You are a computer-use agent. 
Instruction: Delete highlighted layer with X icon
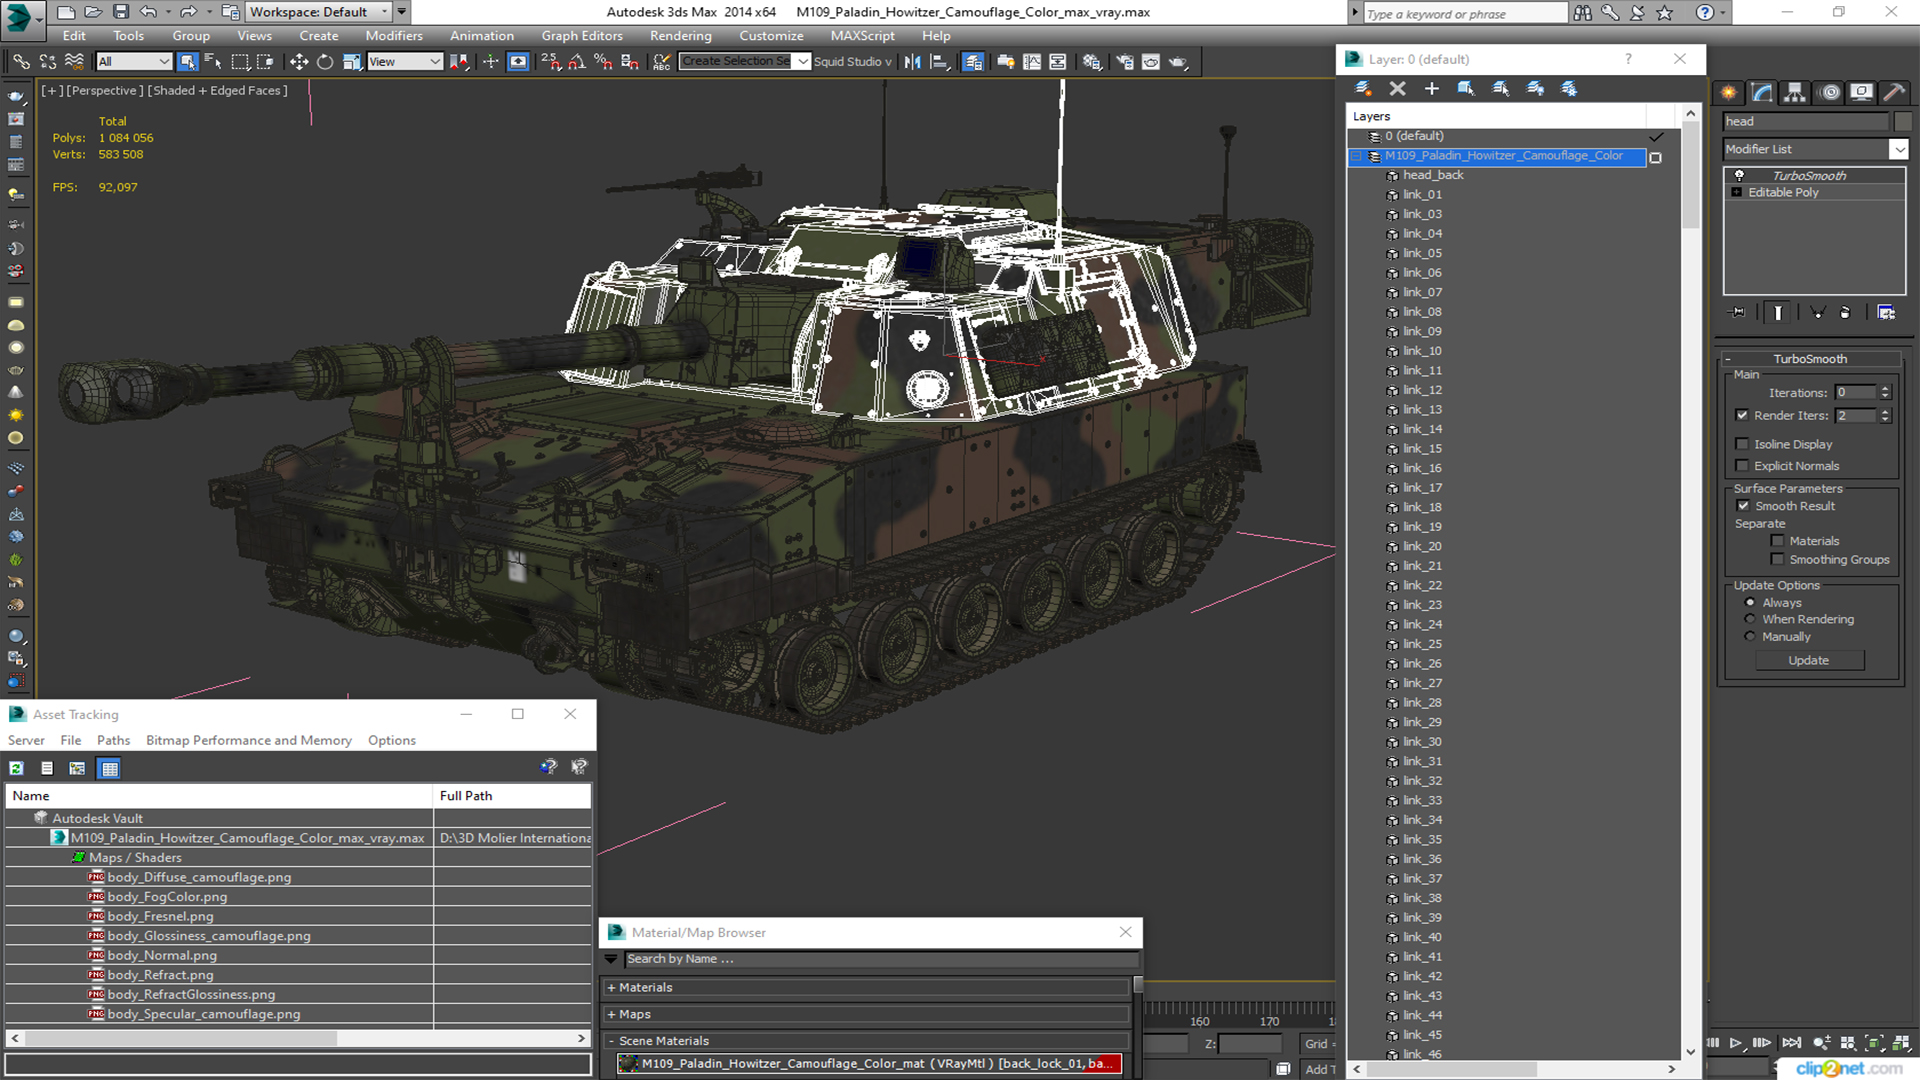coord(1398,89)
